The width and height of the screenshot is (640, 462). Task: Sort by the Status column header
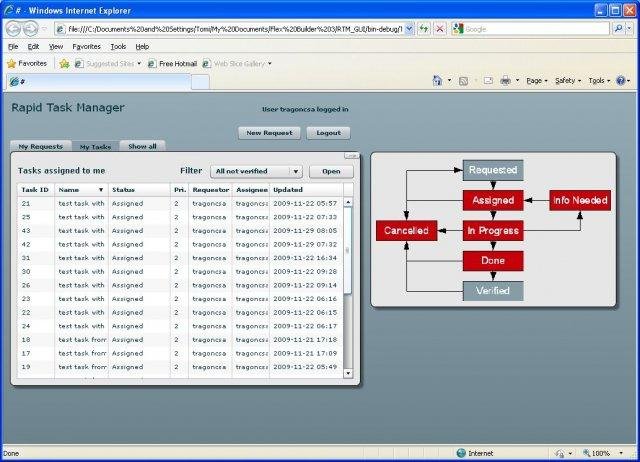[139, 190]
